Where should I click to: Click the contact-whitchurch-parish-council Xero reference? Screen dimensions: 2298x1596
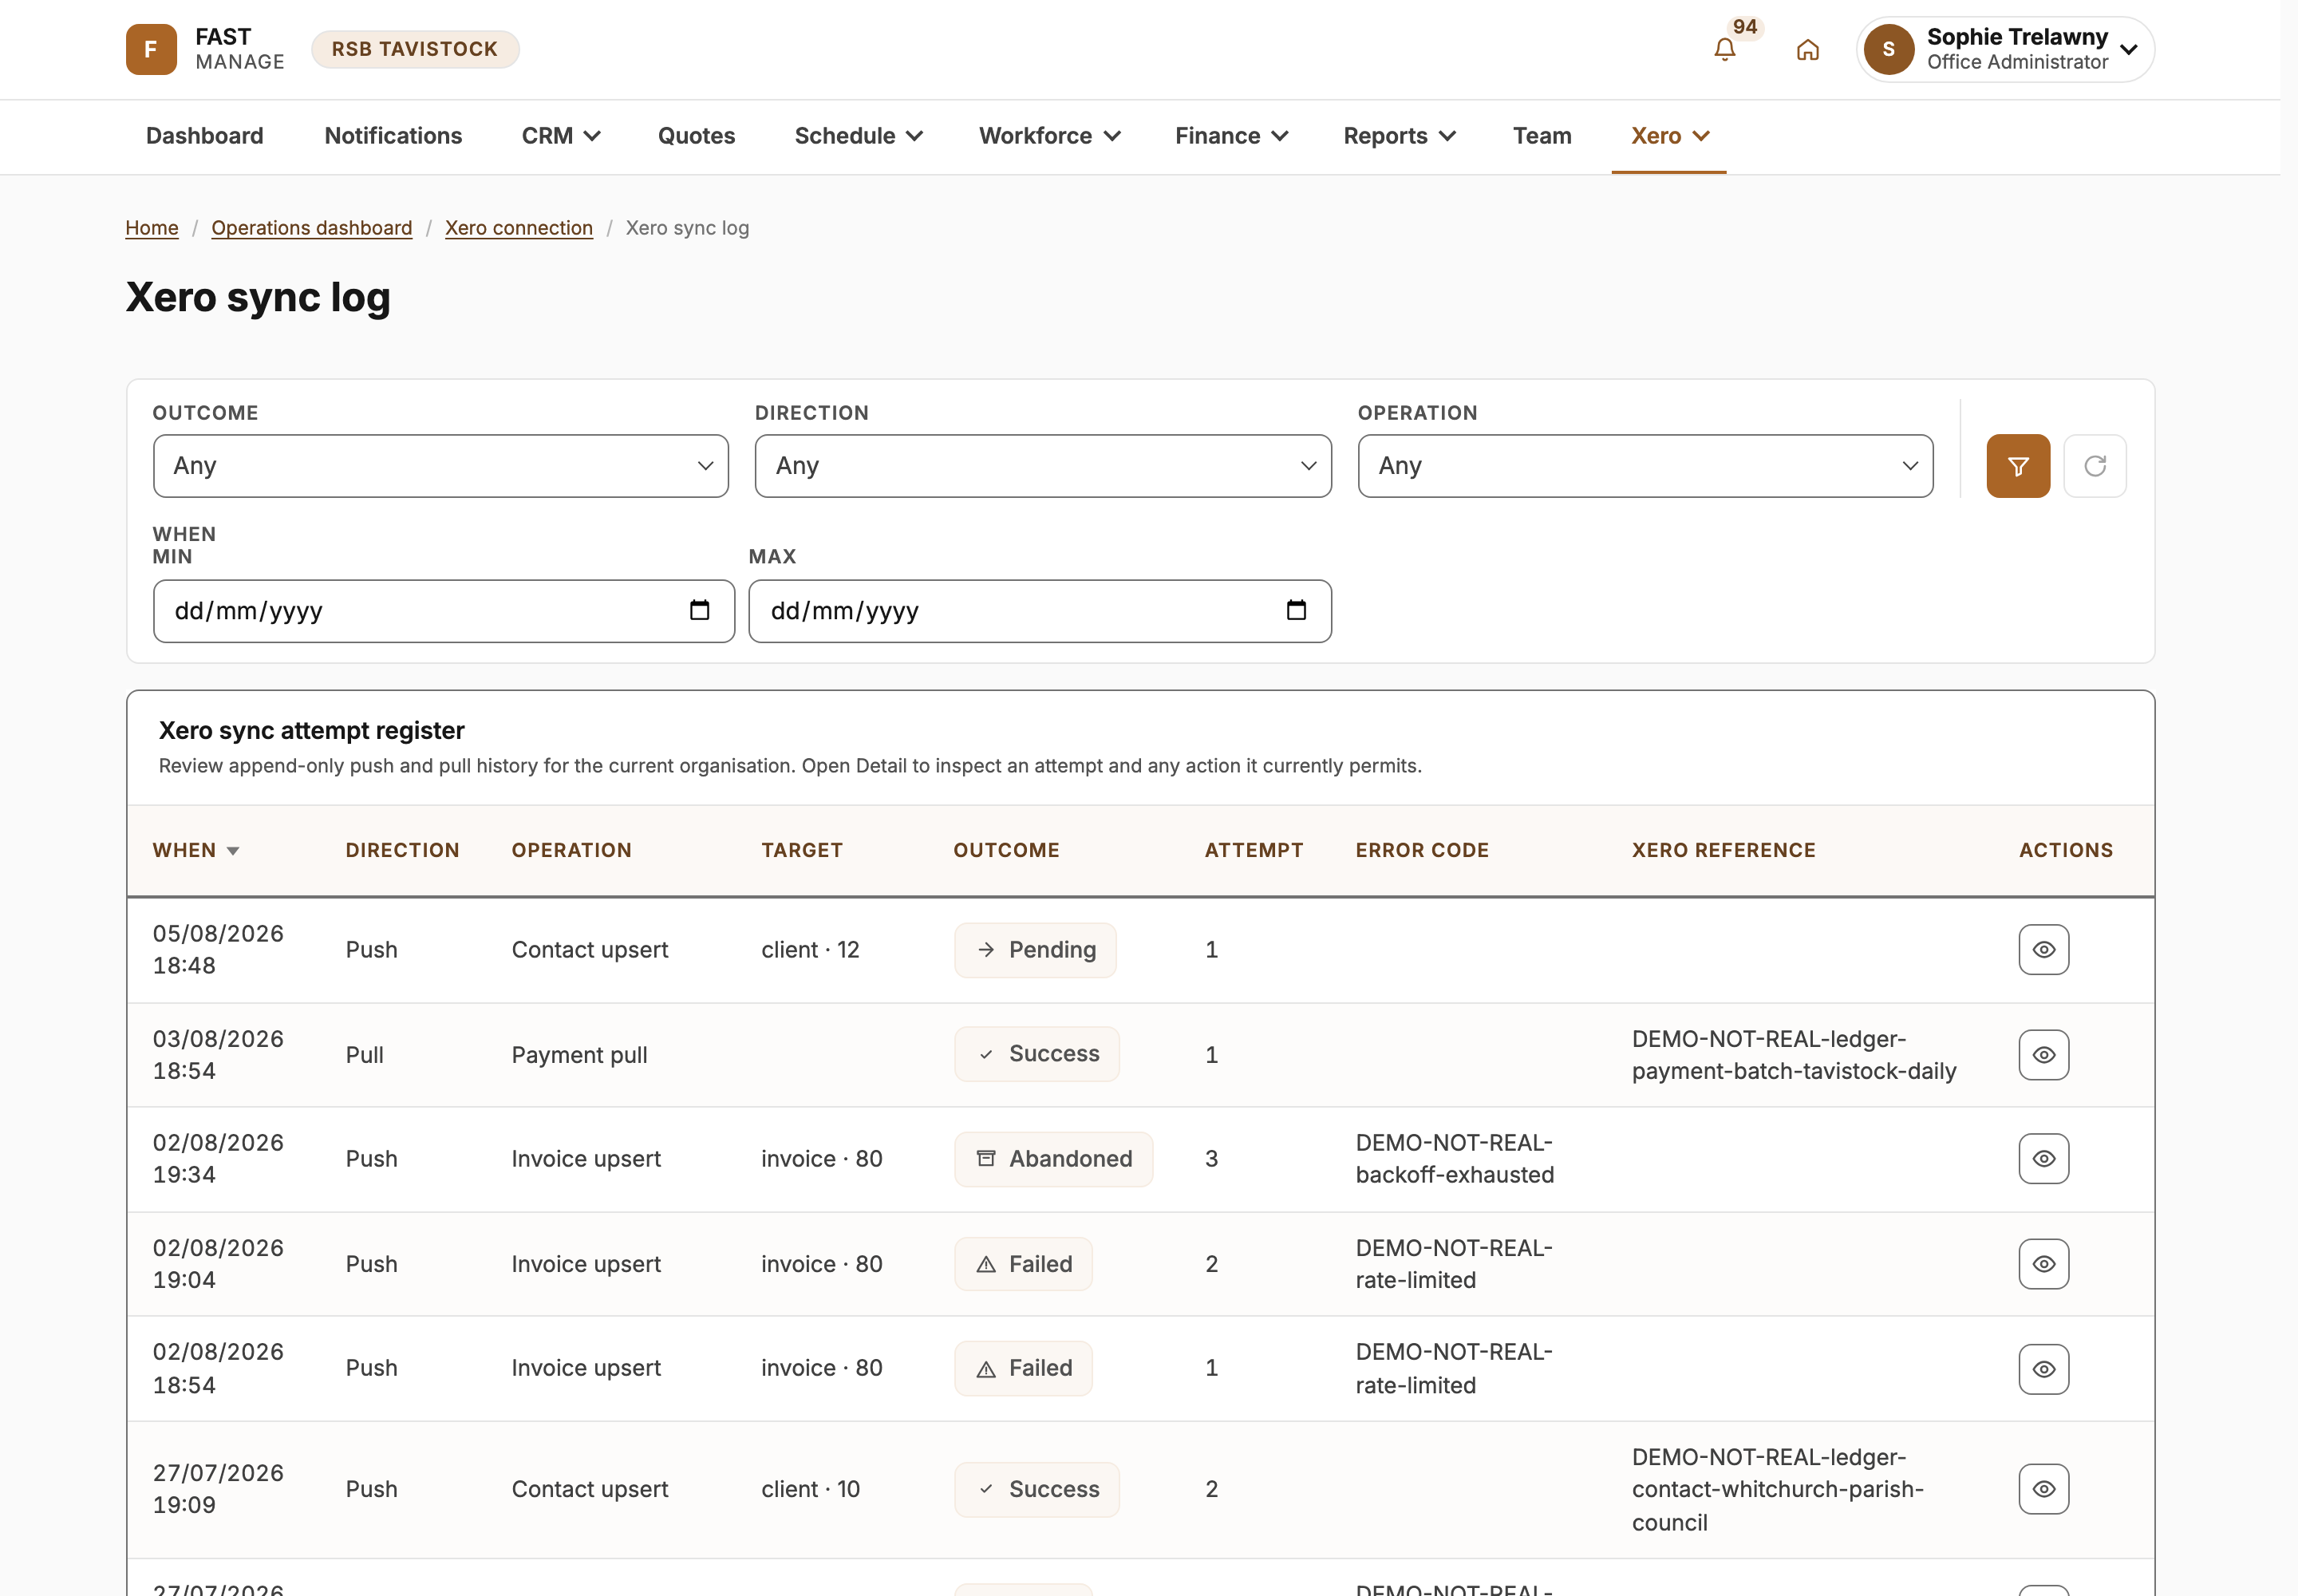pos(1777,1489)
